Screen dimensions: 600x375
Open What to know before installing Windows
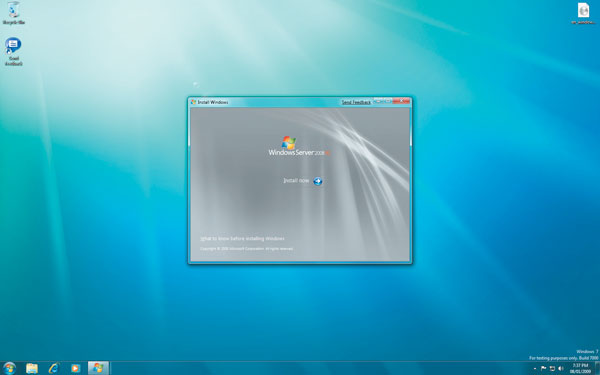click(243, 238)
